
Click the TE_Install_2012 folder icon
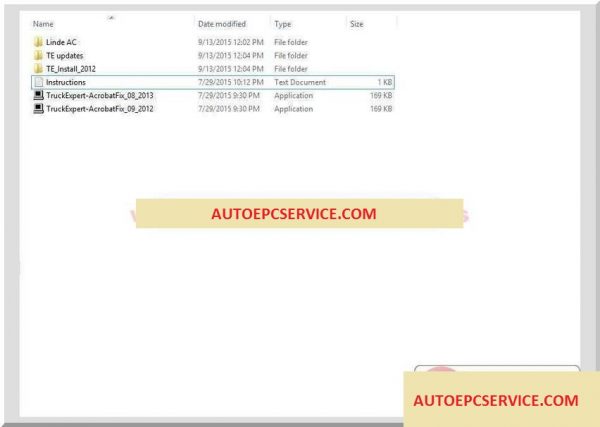[38, 69]
